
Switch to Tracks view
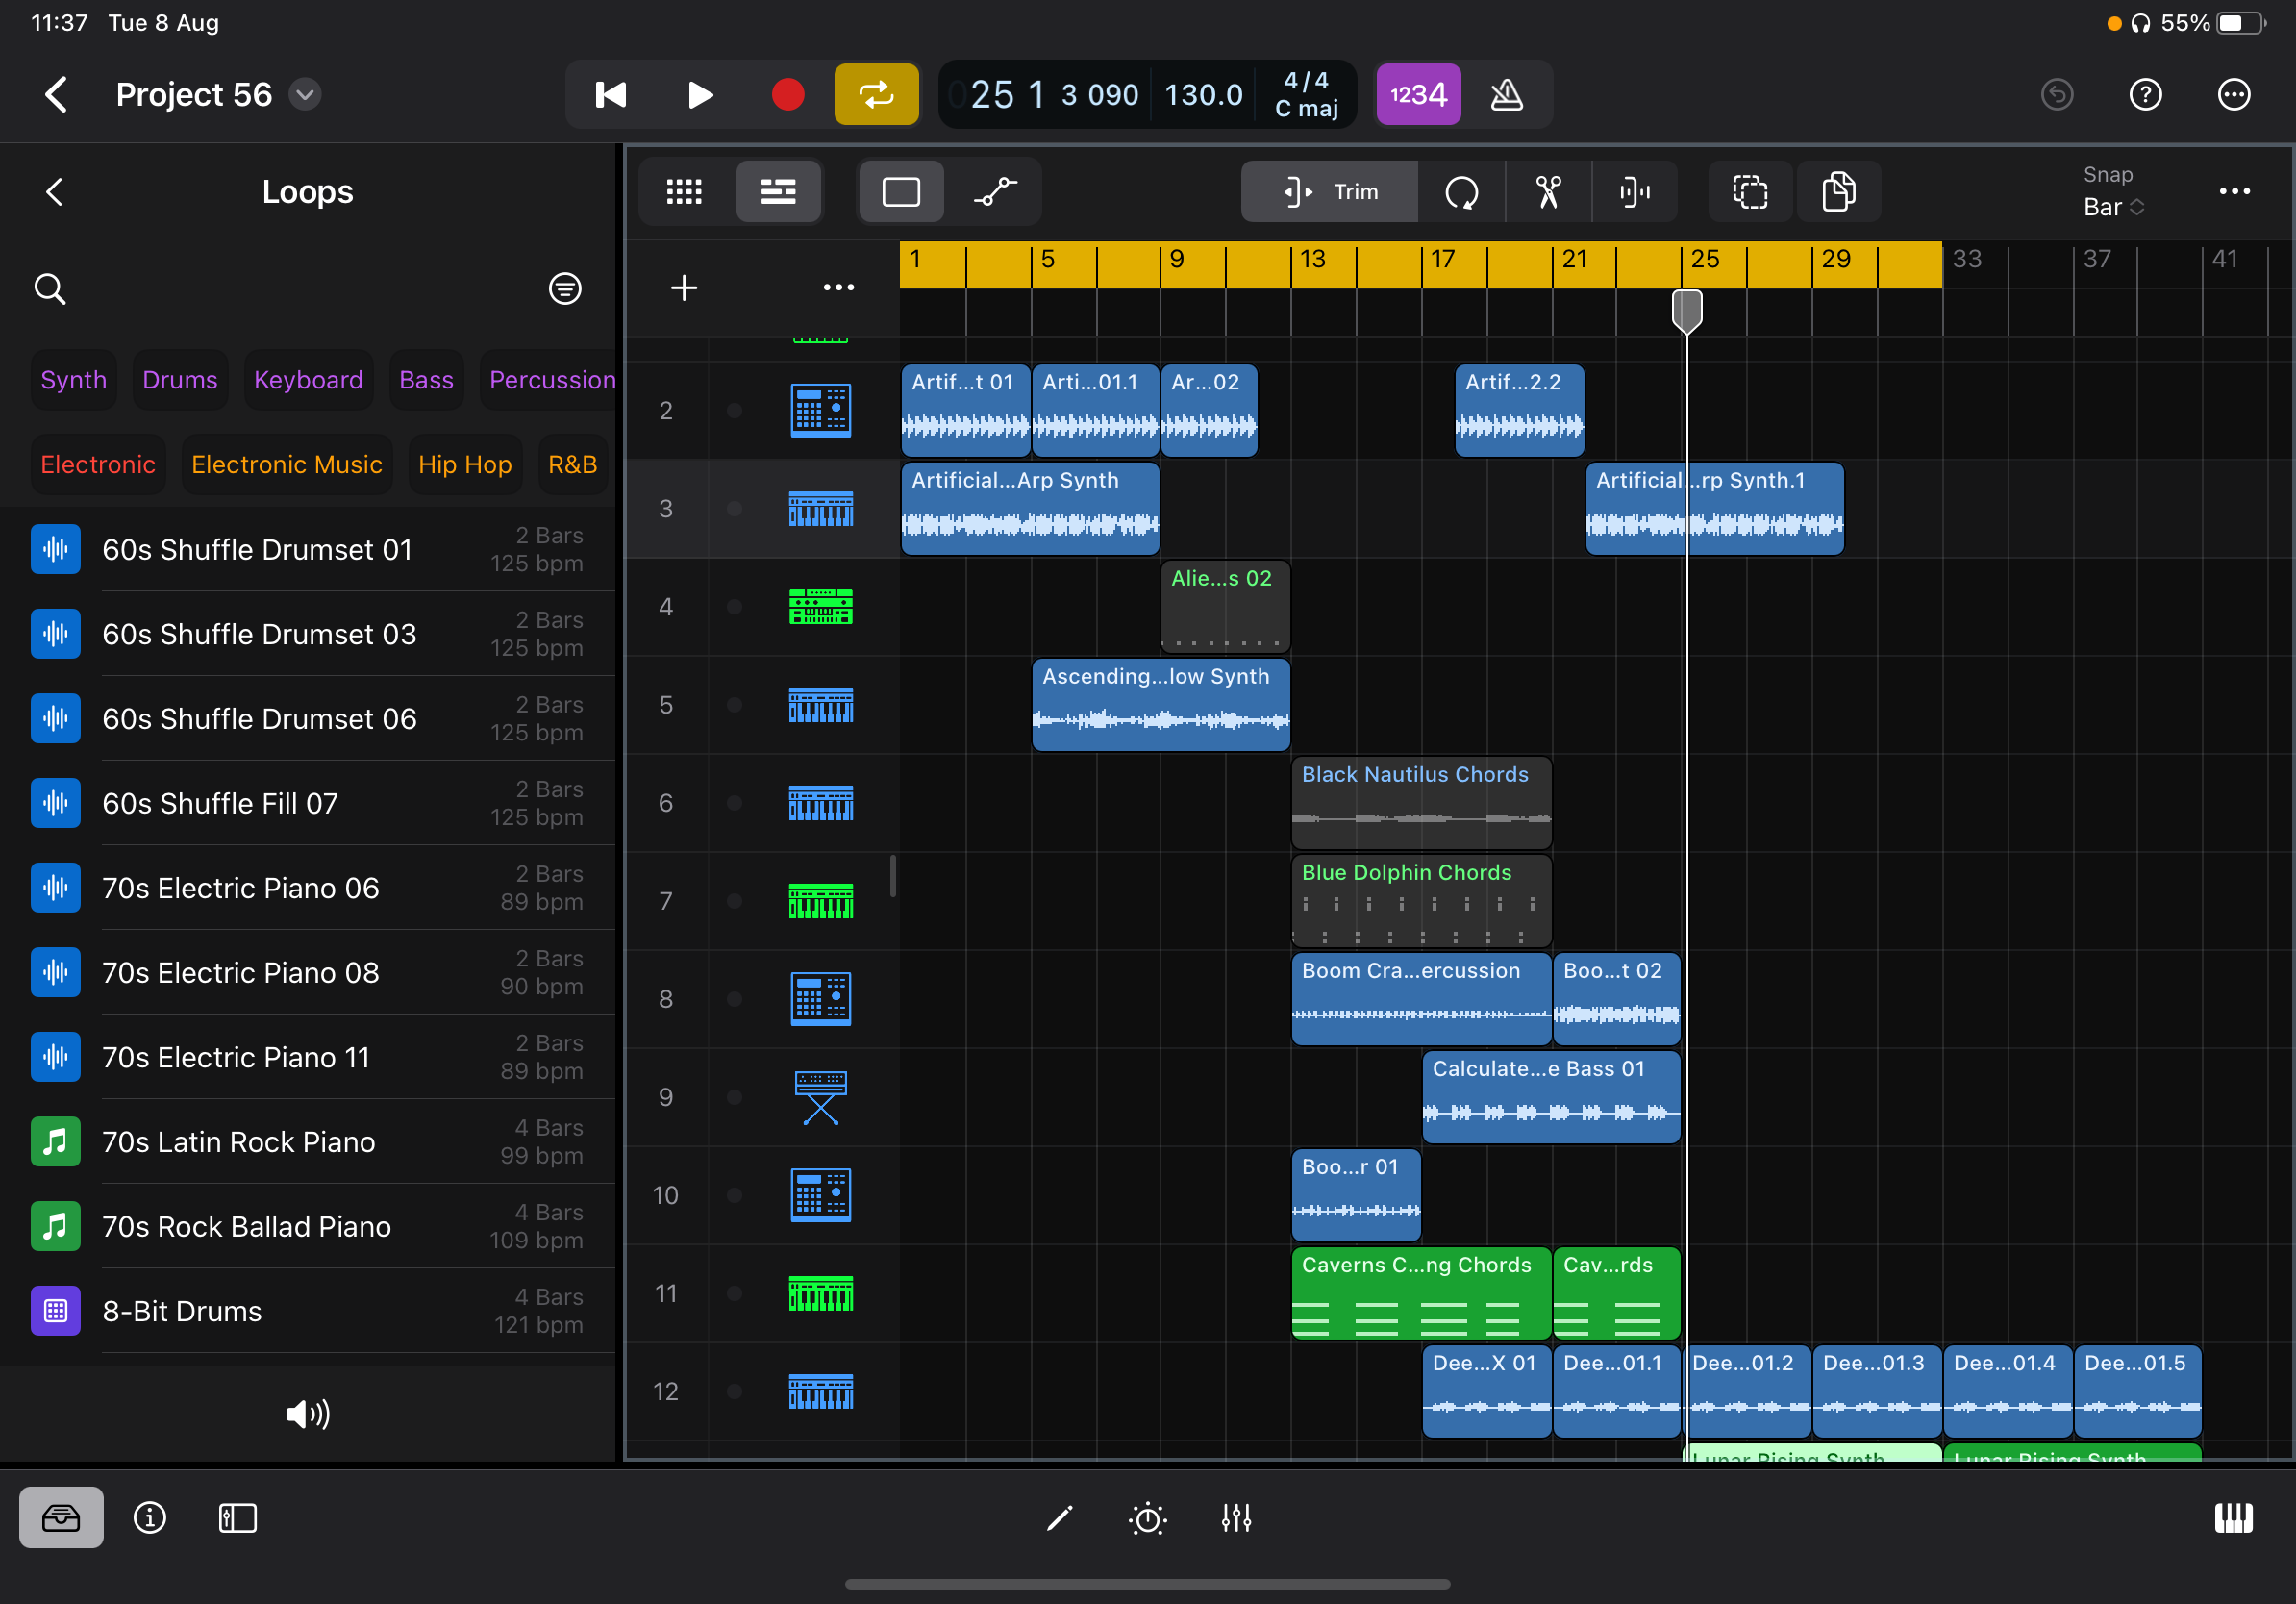tap(778, 192)
